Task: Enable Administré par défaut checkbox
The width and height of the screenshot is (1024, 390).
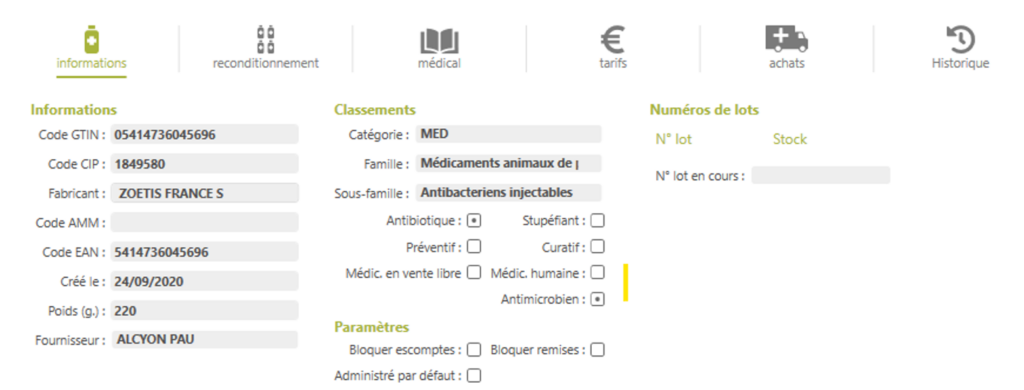Action: [474, 376]
